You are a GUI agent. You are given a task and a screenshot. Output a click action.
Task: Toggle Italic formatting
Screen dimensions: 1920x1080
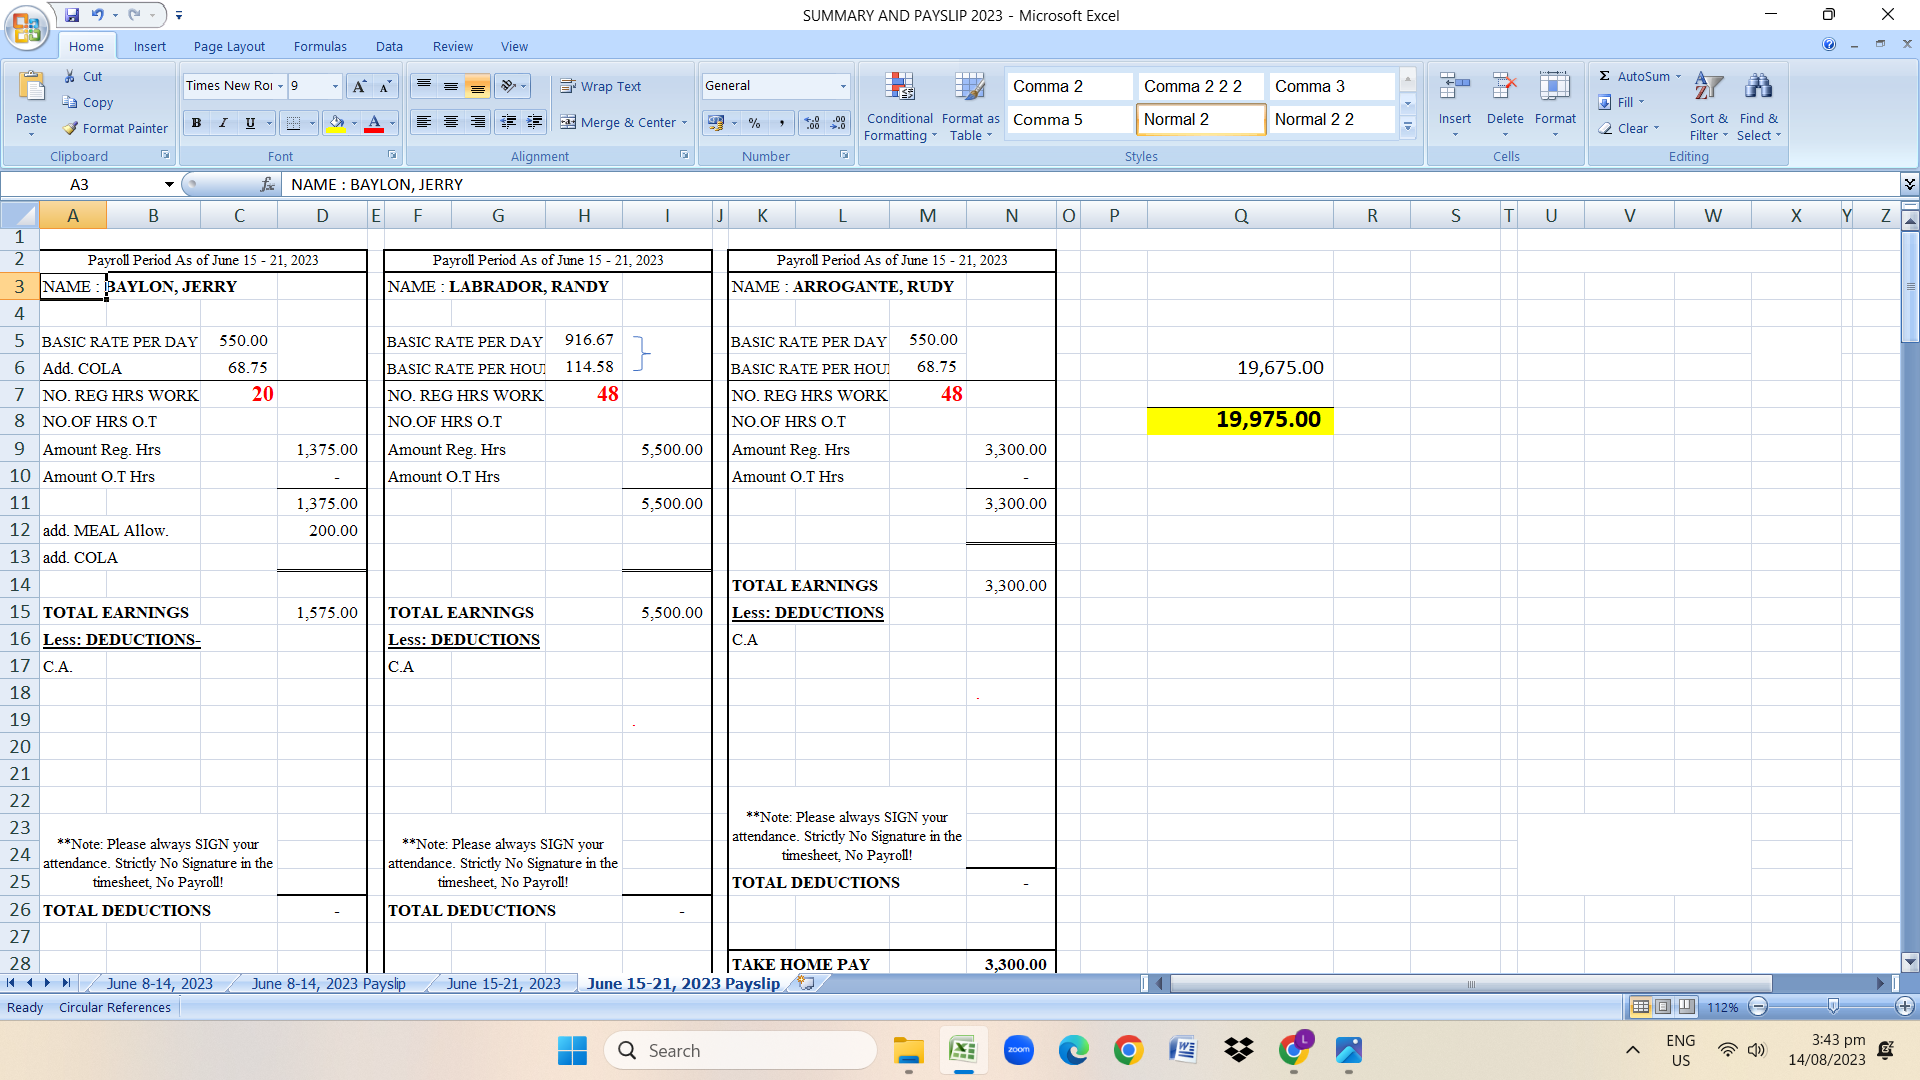(223, 123)
